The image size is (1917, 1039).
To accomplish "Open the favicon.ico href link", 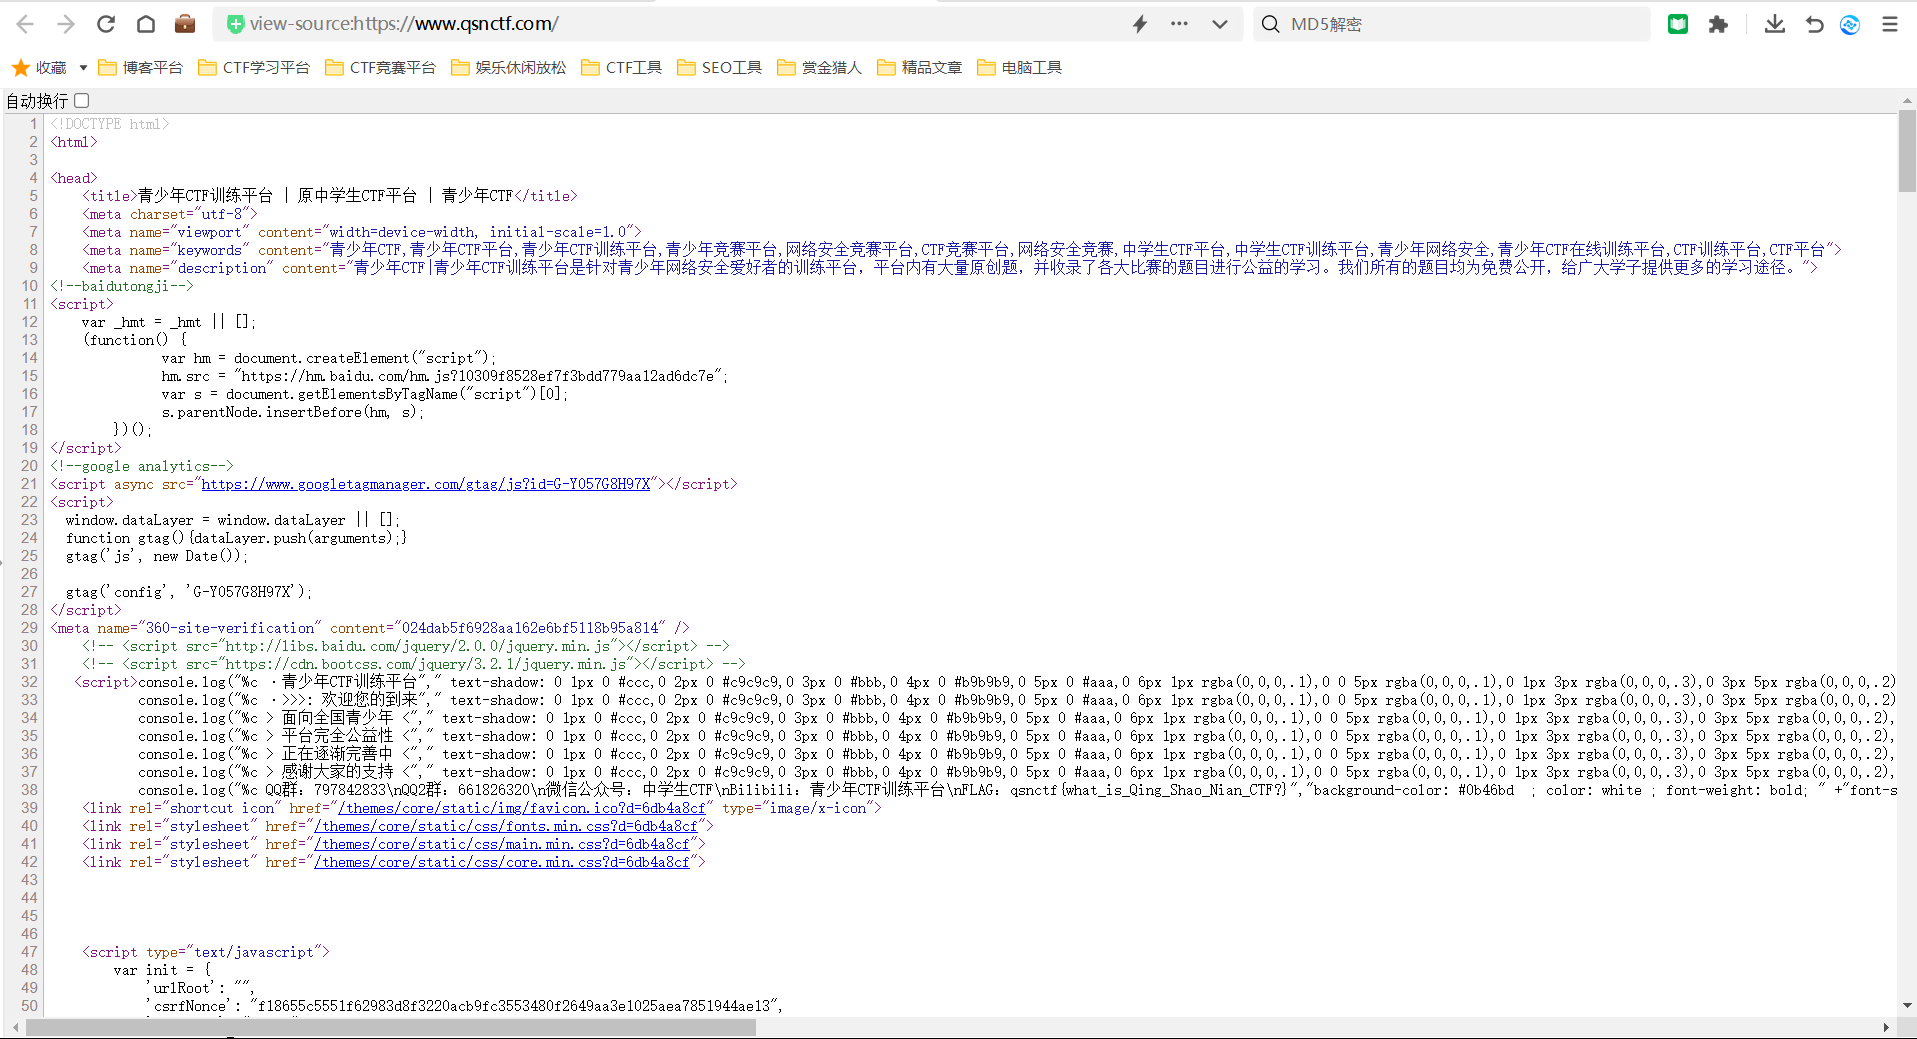I will click(x=521, y=808).
